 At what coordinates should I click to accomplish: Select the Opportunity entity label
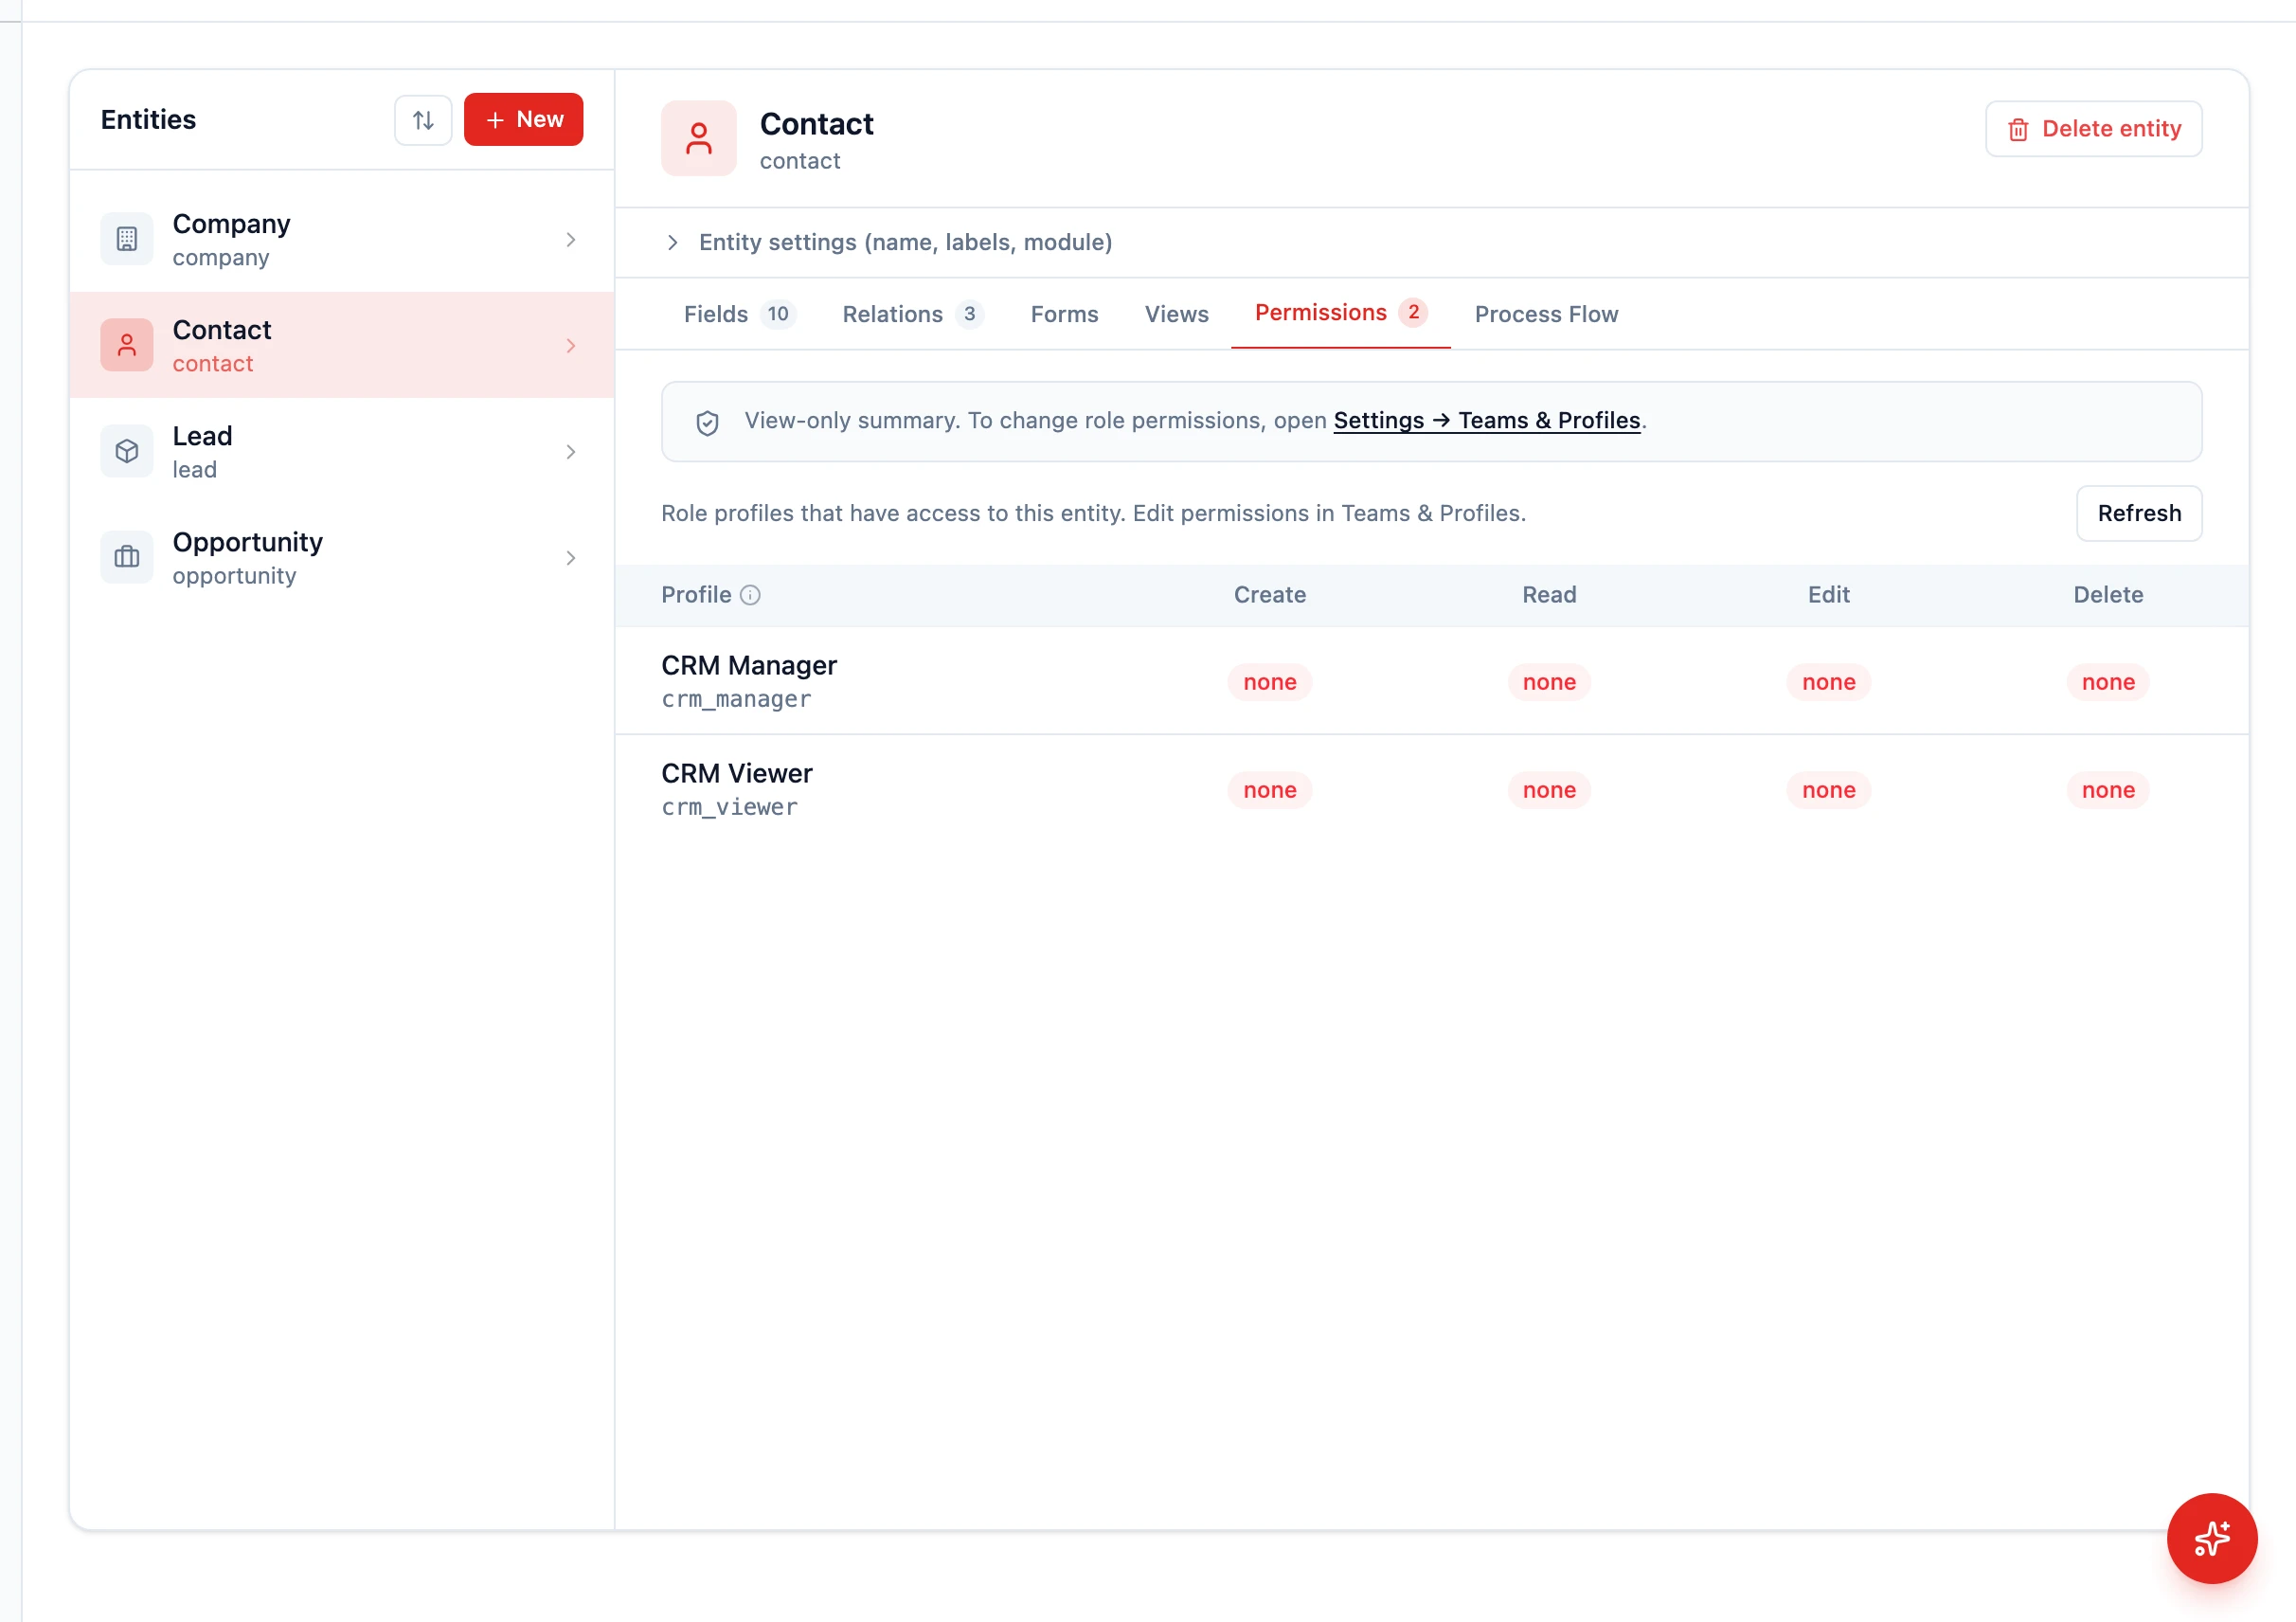point(247,541)
